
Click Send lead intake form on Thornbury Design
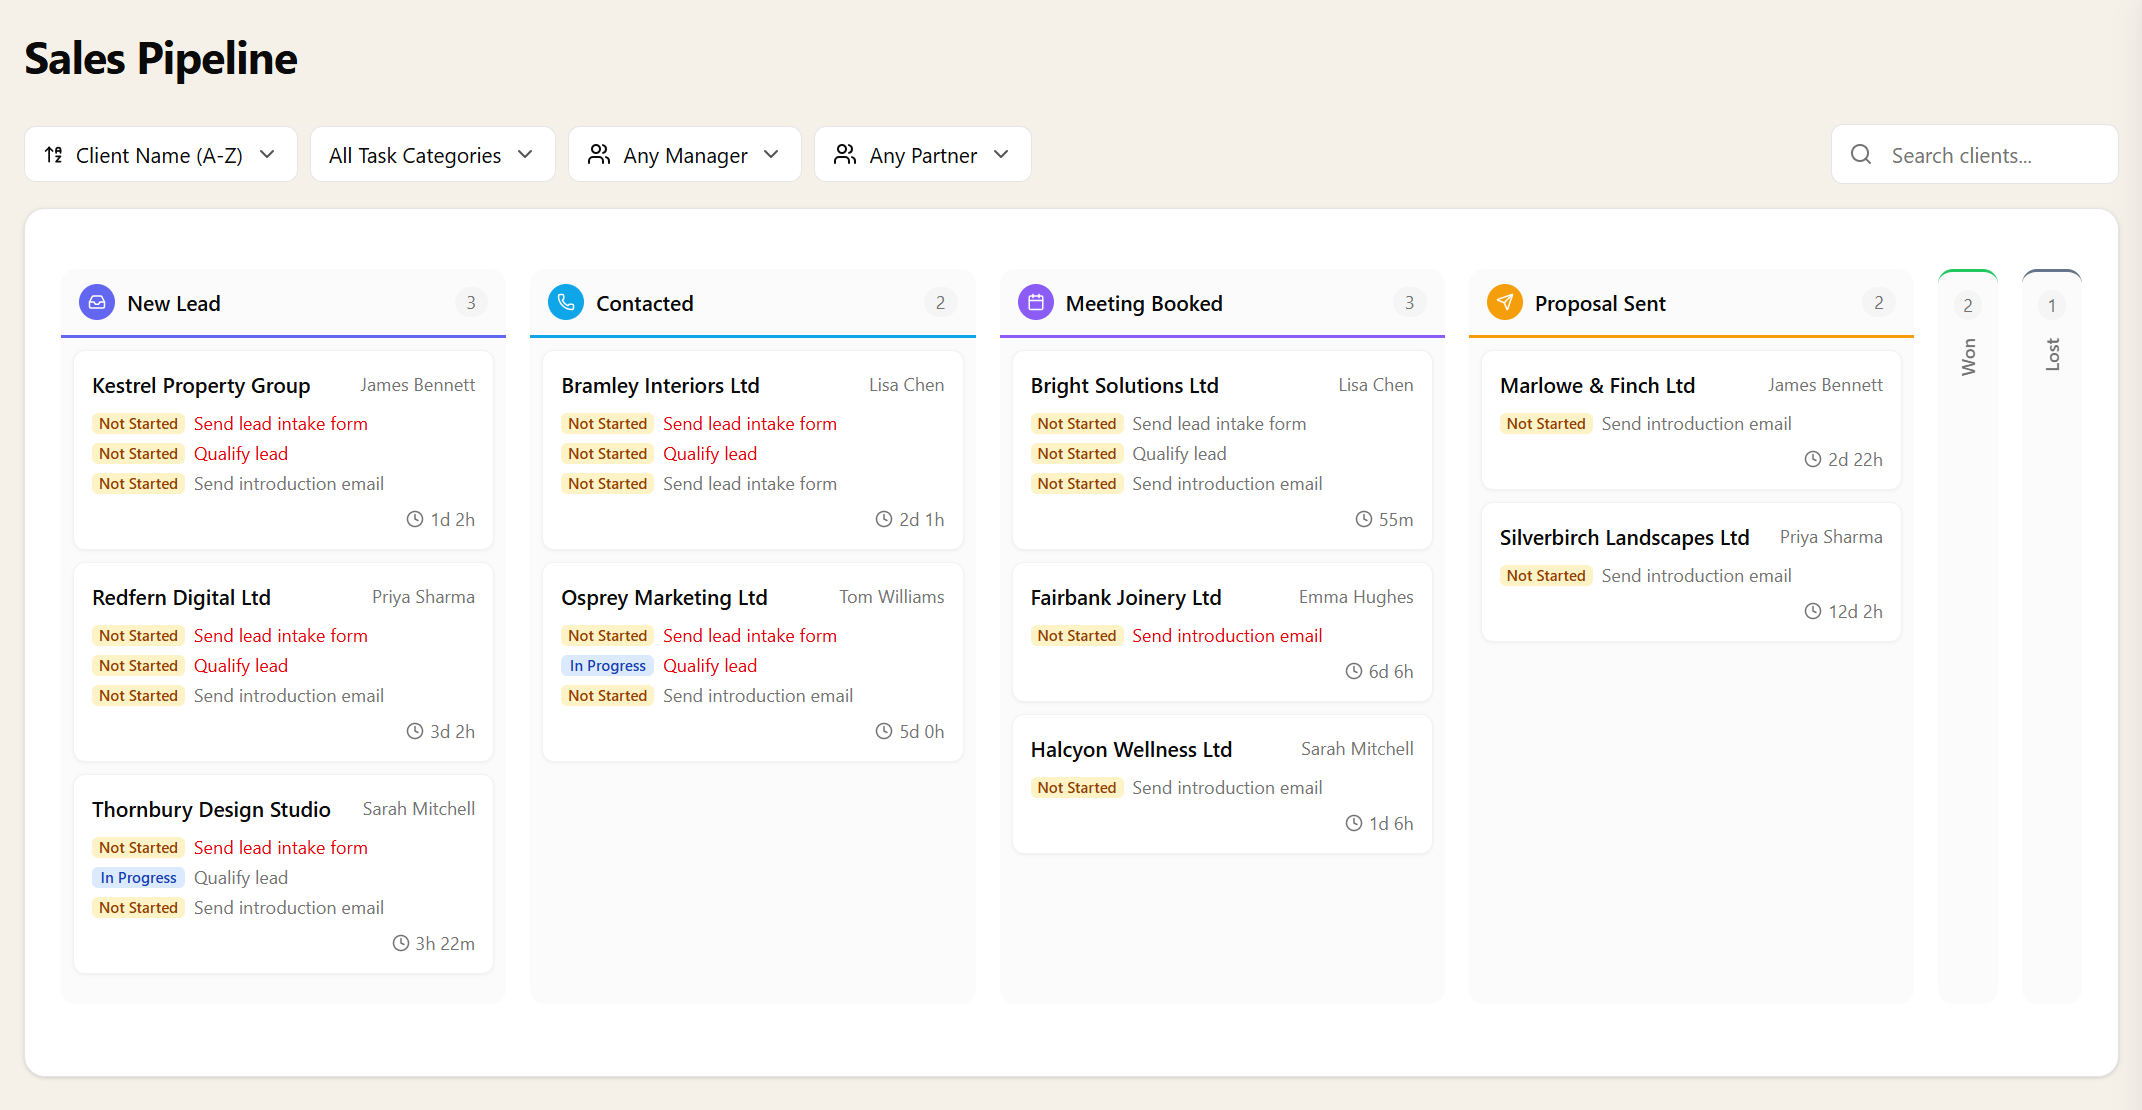click(x=281, y=848)
